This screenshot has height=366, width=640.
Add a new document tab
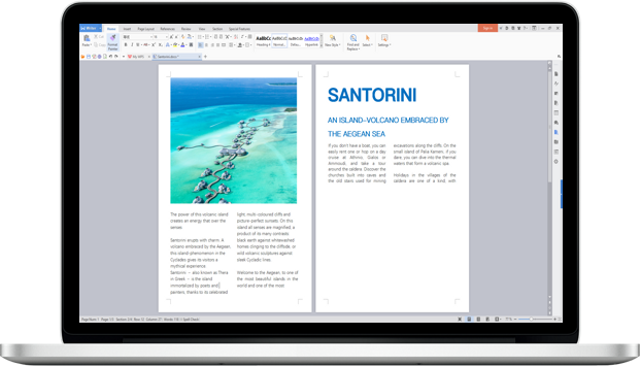205,57
